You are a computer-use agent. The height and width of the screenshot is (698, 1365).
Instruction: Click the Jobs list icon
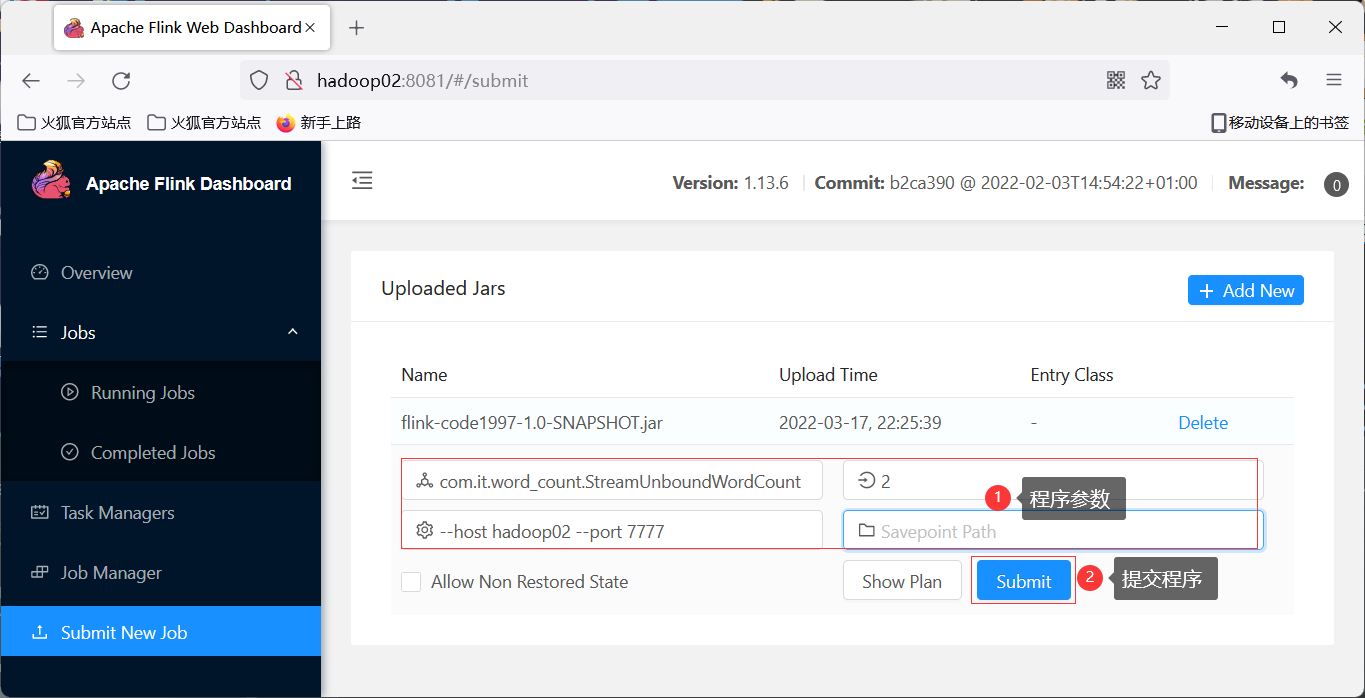coord(40,332)
